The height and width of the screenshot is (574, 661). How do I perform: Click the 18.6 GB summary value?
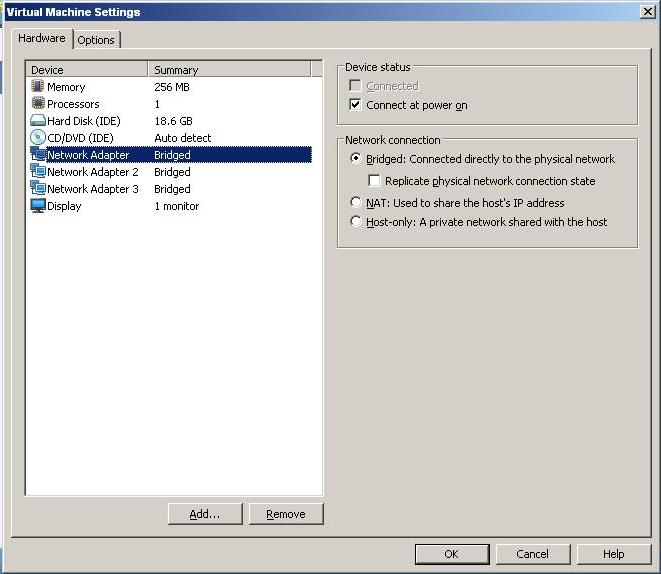point(173,121)
